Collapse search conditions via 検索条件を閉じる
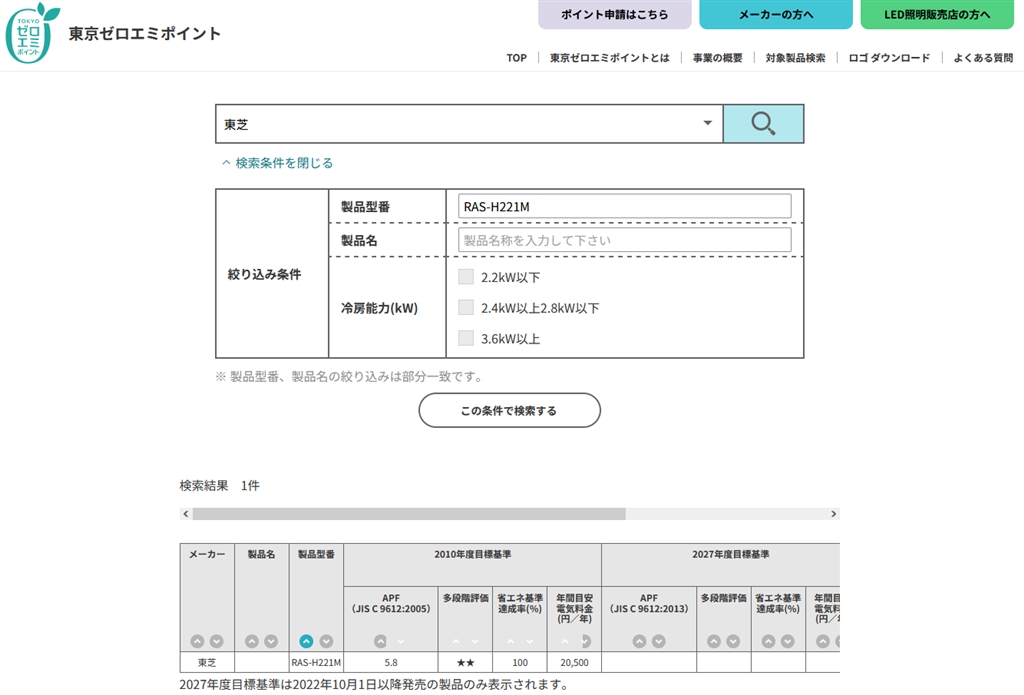Viewport: 1024px width, 695px height. (x=278, y=163)
